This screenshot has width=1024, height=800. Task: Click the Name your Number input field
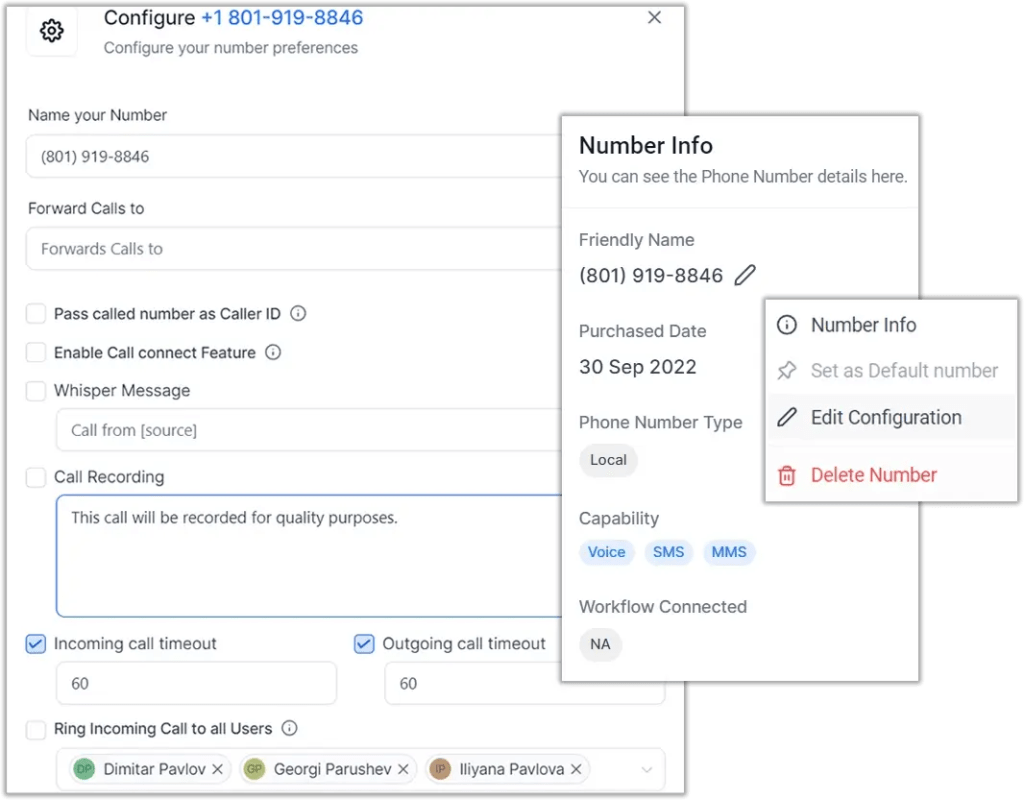(x=290, y=156)
